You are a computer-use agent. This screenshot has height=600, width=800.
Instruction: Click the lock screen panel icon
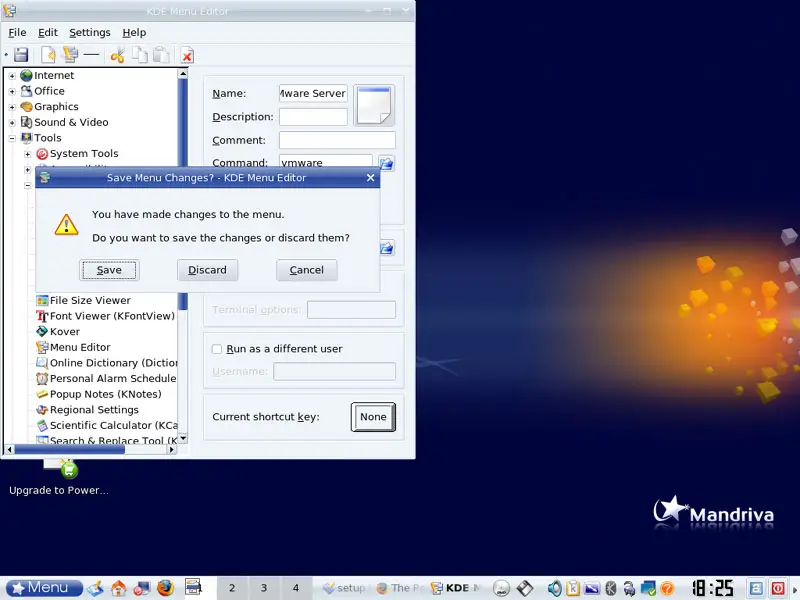tap(756, 588)
